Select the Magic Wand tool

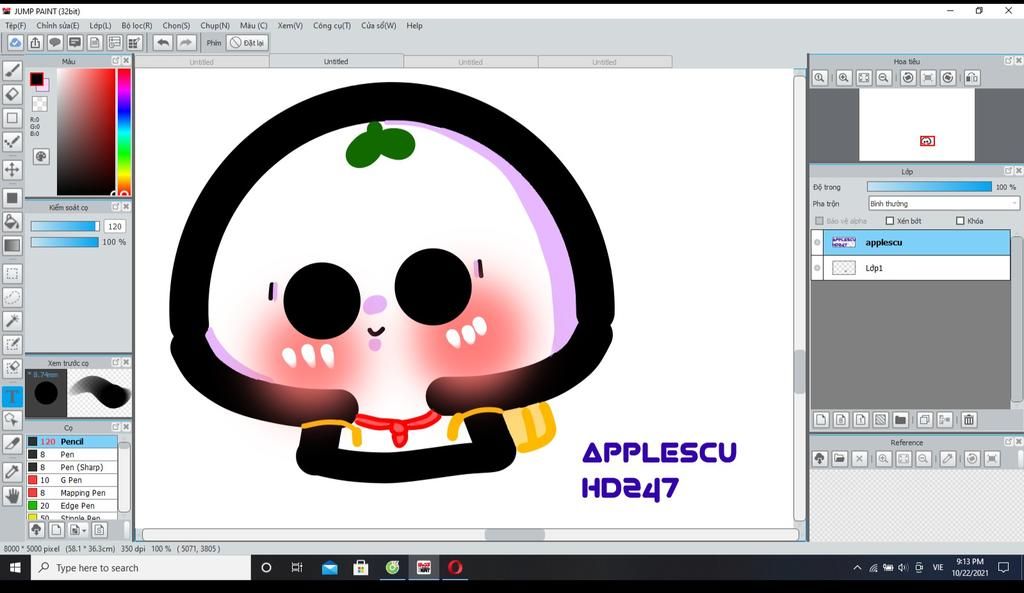[x=12, y=321]
